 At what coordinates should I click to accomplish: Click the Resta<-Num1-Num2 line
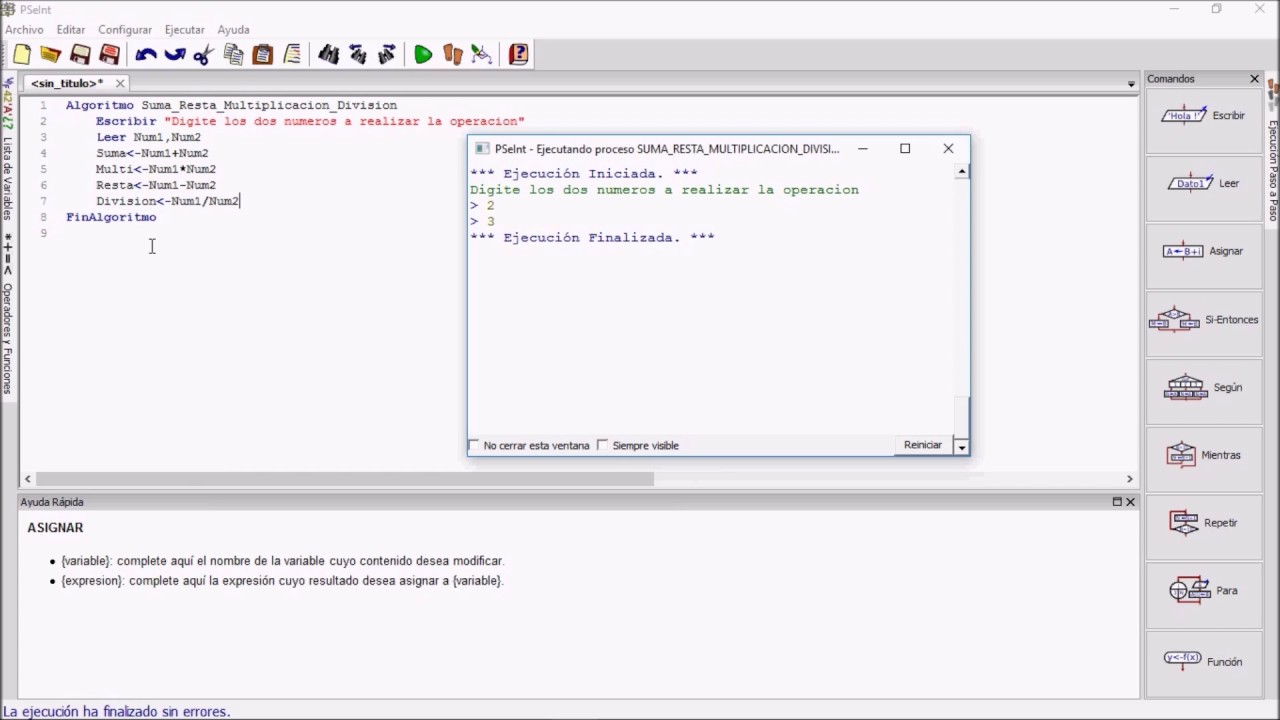pos(156,185)
